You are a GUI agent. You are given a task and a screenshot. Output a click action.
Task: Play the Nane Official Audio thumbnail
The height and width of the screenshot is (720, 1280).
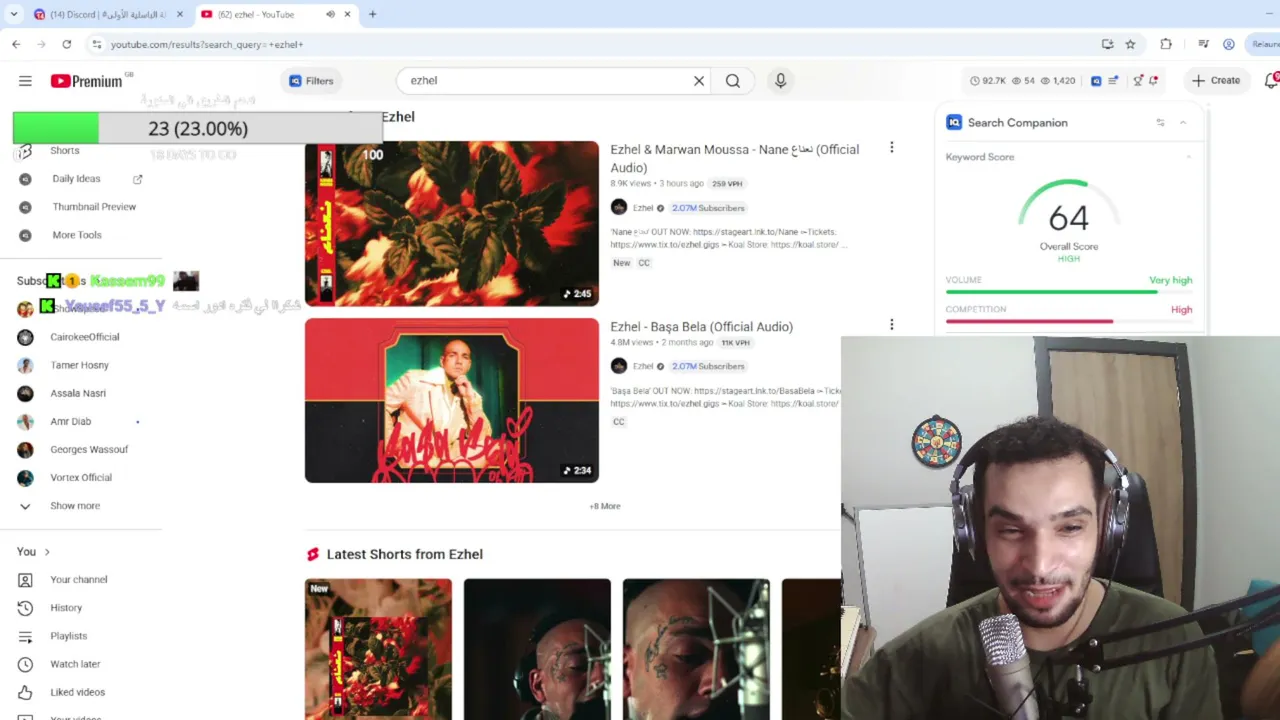tap(452, 223)
